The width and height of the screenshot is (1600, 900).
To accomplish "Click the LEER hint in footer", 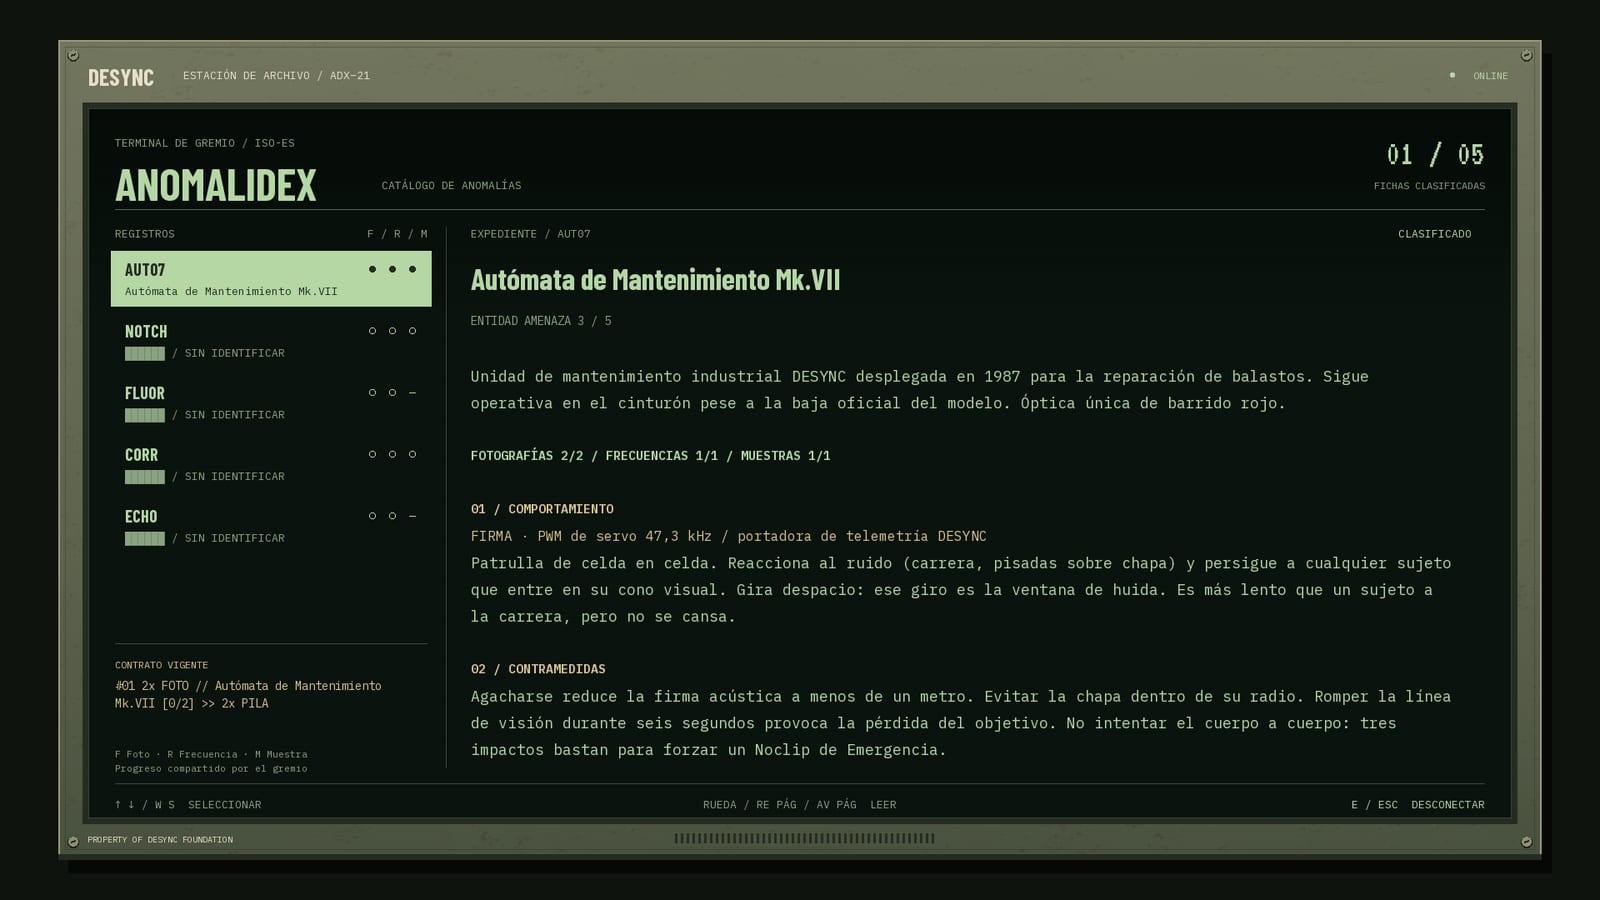I will 883,805.
